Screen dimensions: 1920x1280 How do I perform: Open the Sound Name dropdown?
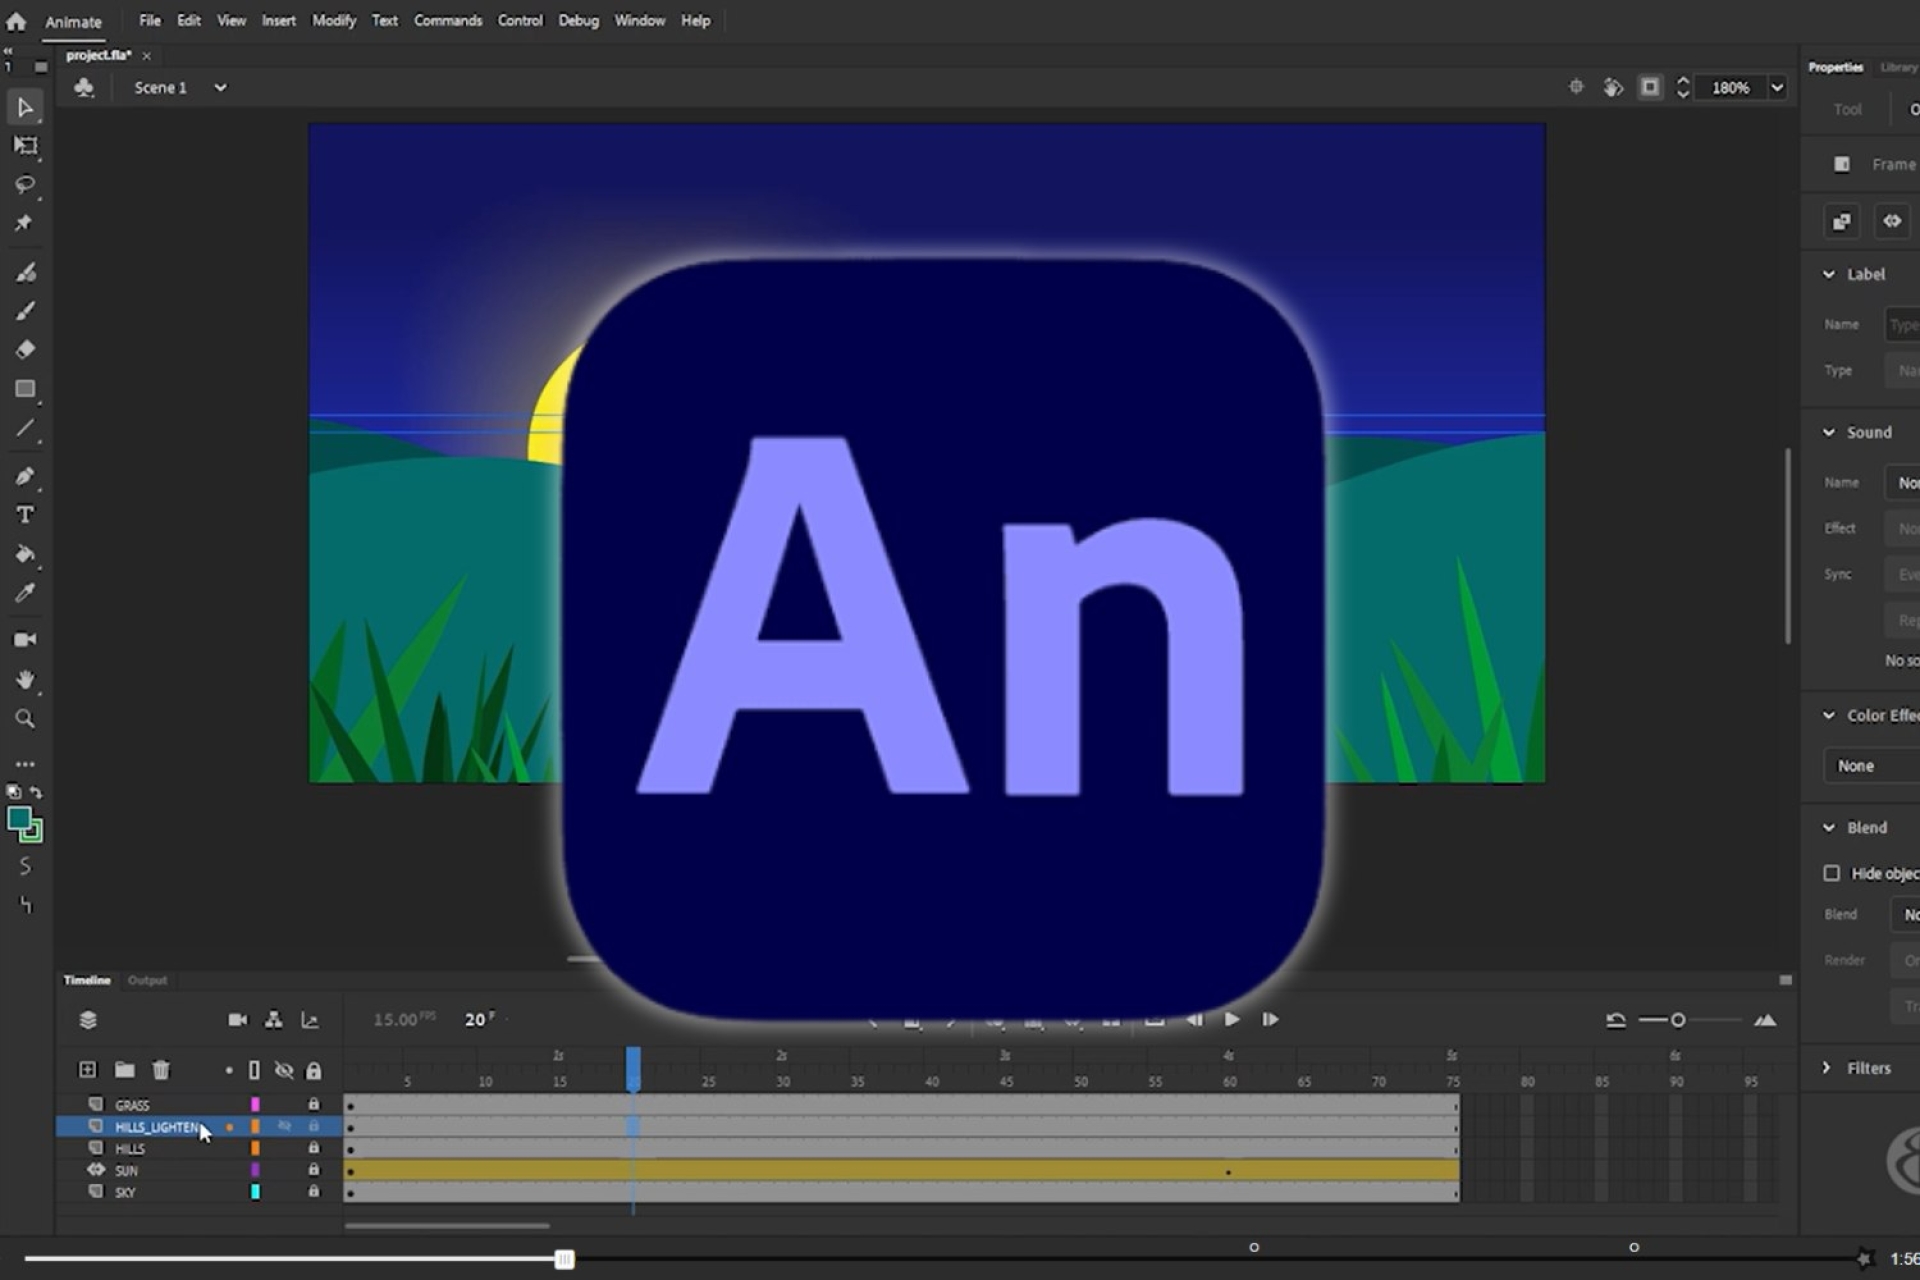tap(1903, 483)
